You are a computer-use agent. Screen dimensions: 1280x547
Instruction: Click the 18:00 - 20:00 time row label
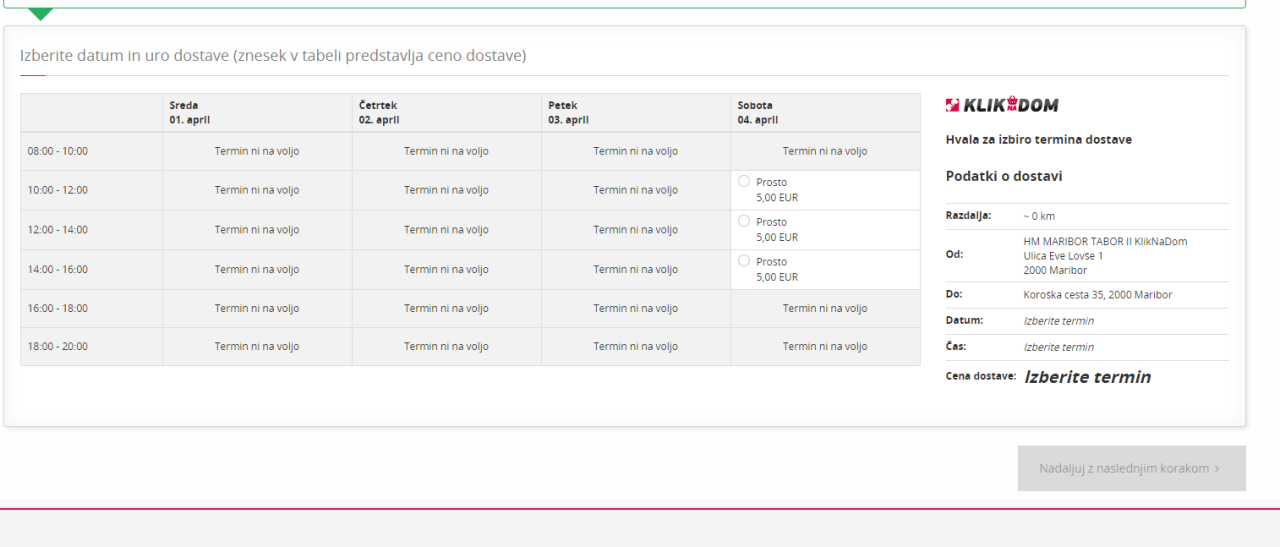(x=58, y=347)
